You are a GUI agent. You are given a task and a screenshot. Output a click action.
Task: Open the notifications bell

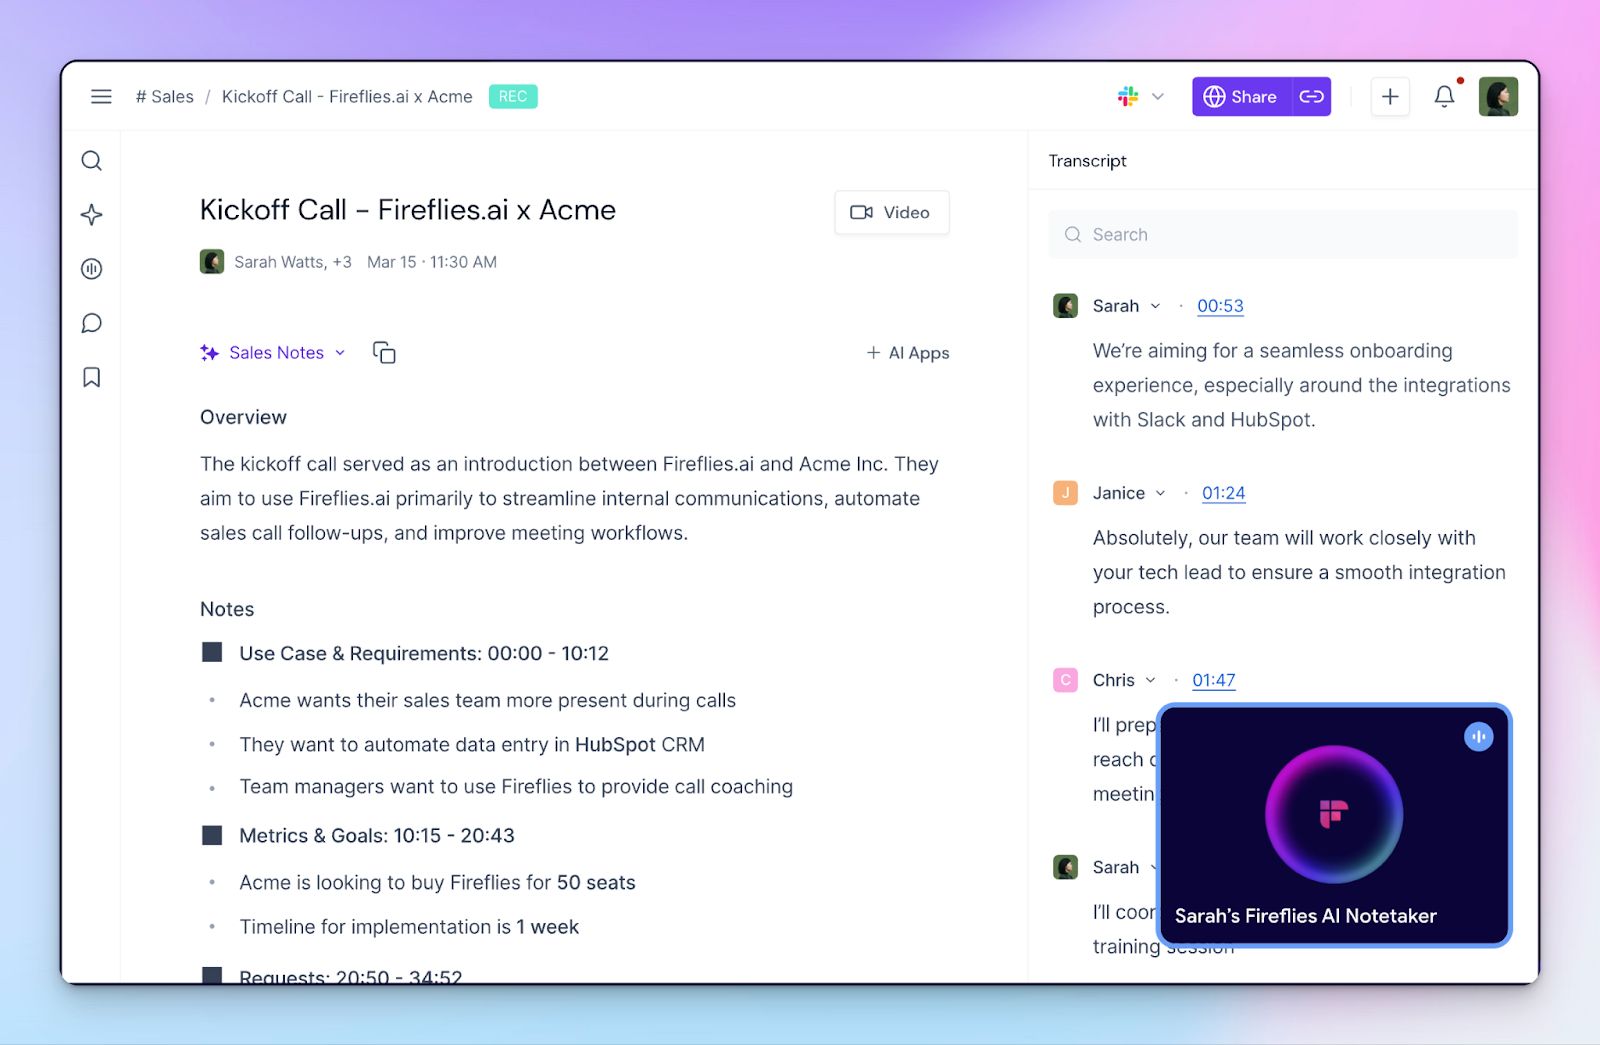click(1444, 97)
